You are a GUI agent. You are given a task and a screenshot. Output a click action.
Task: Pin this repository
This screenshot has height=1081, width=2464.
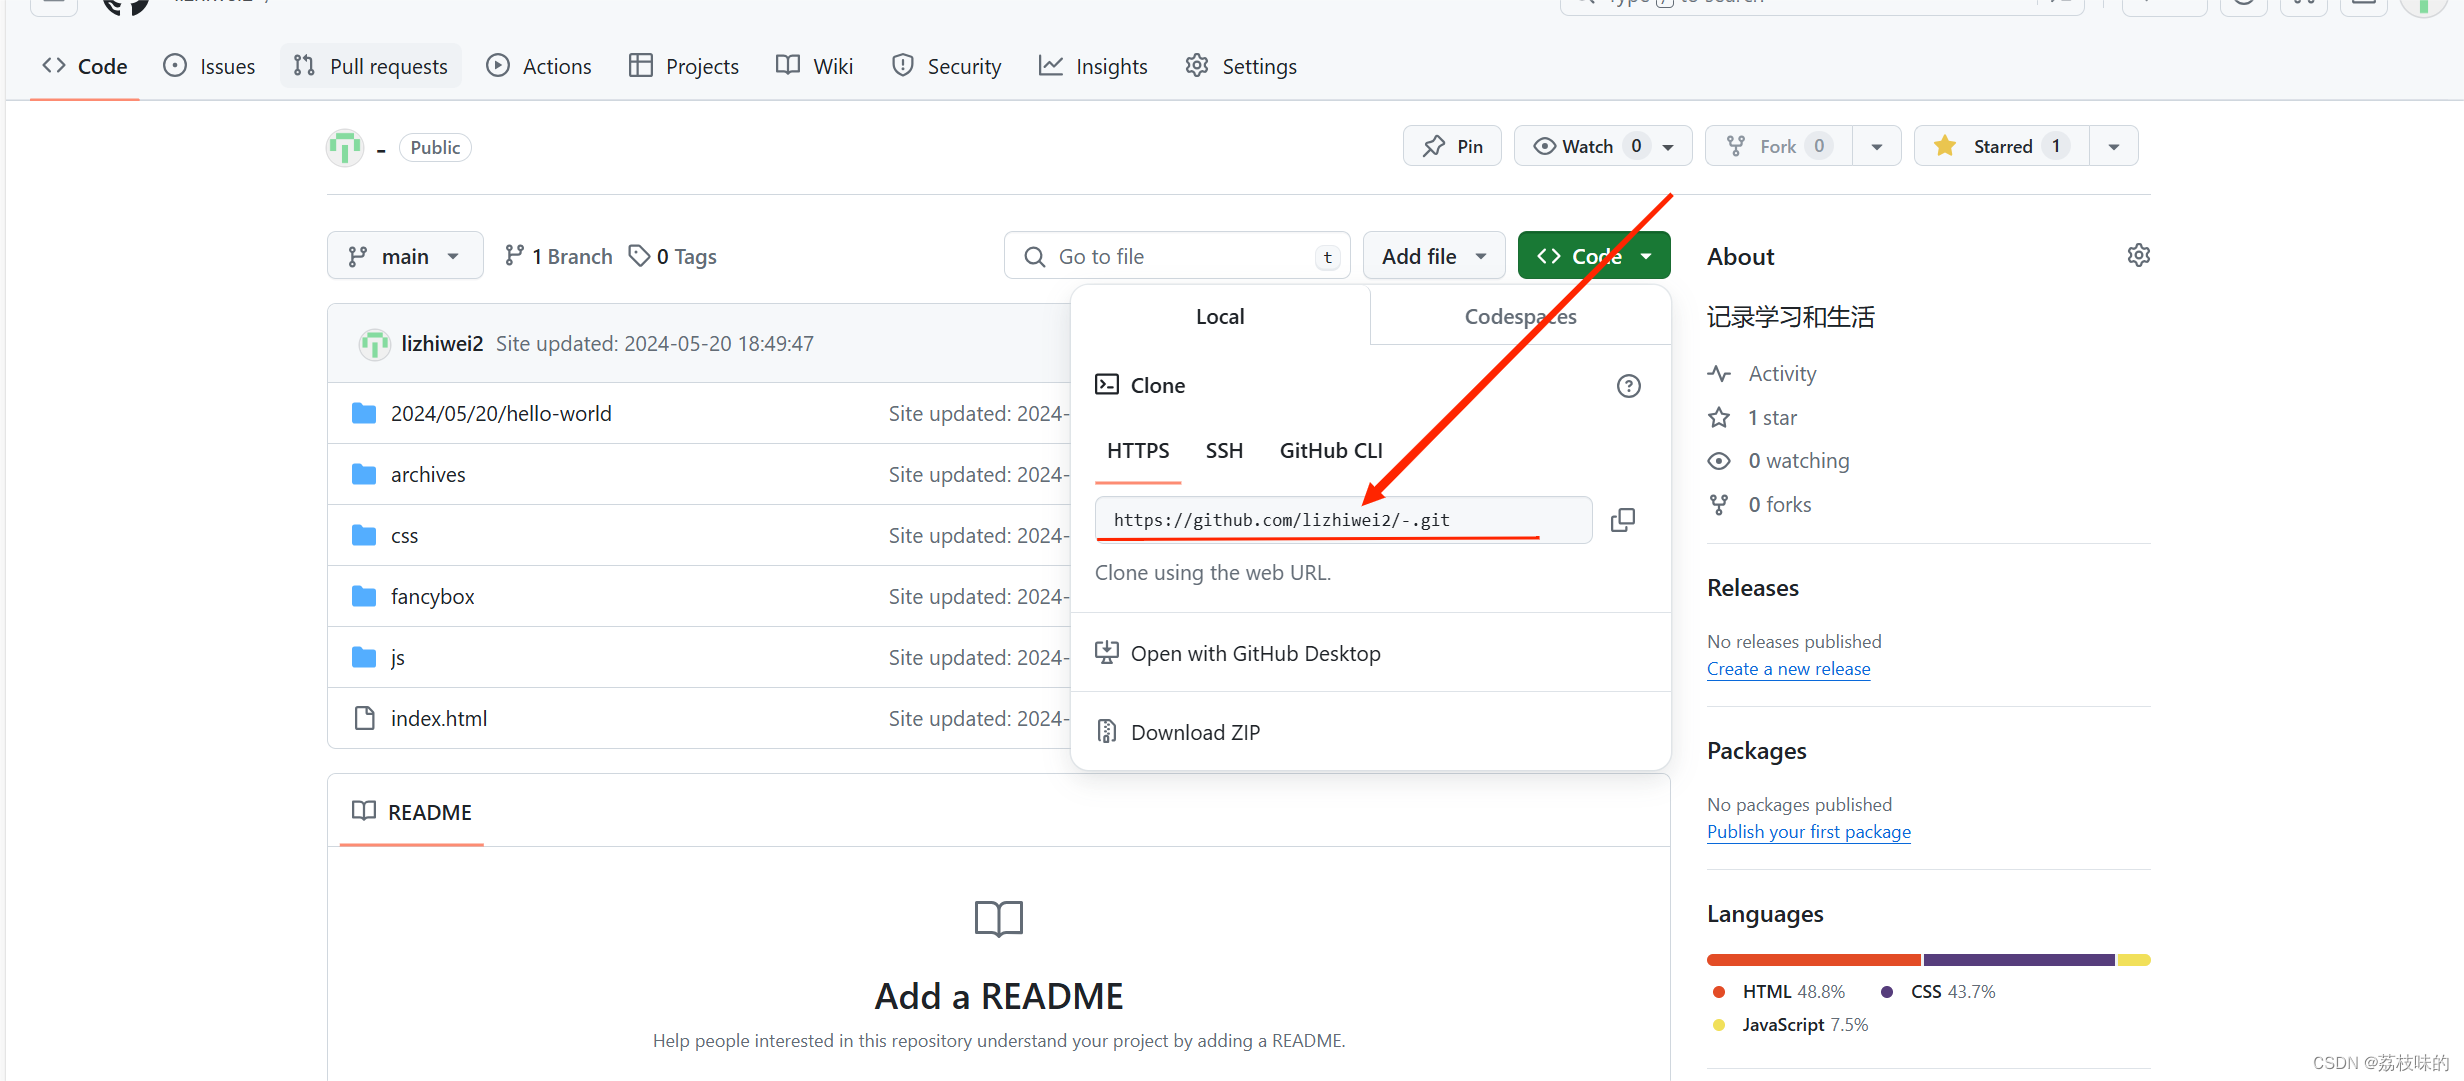[1452, 146]
